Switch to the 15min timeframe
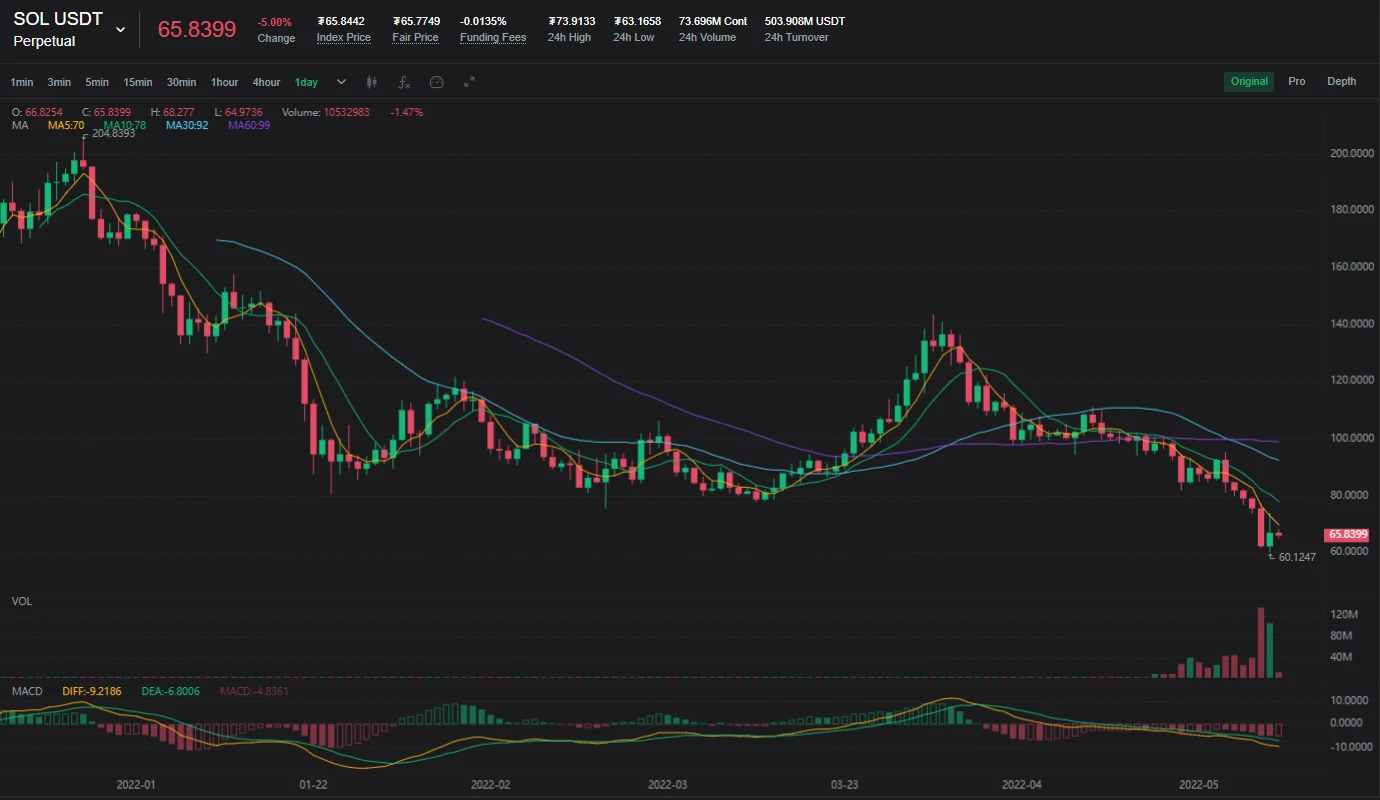This screenshot has width=1380, height=800. pos(138,82)
